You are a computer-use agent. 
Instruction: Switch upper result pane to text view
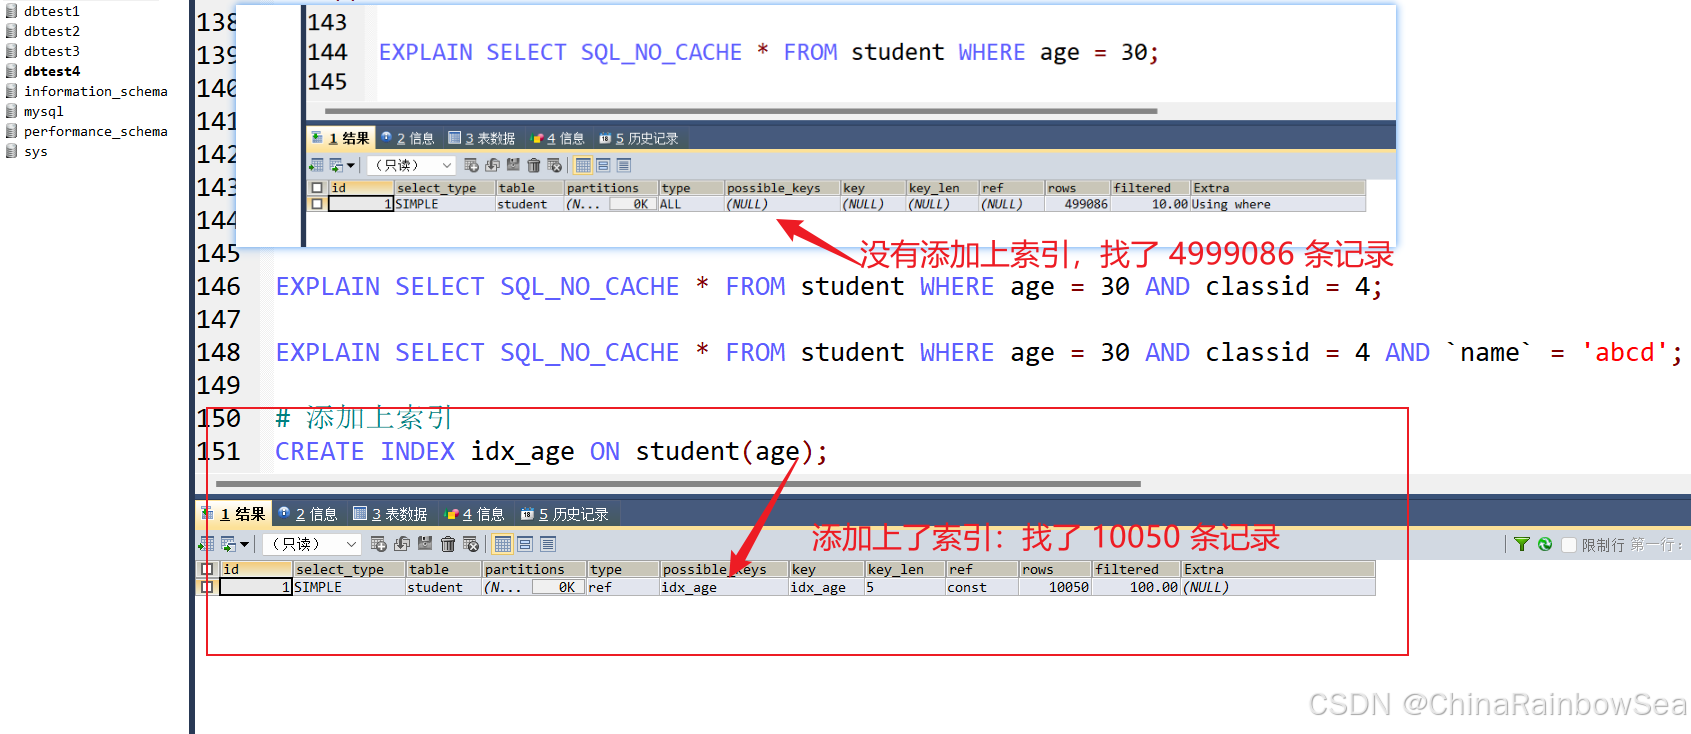point(624,165)
